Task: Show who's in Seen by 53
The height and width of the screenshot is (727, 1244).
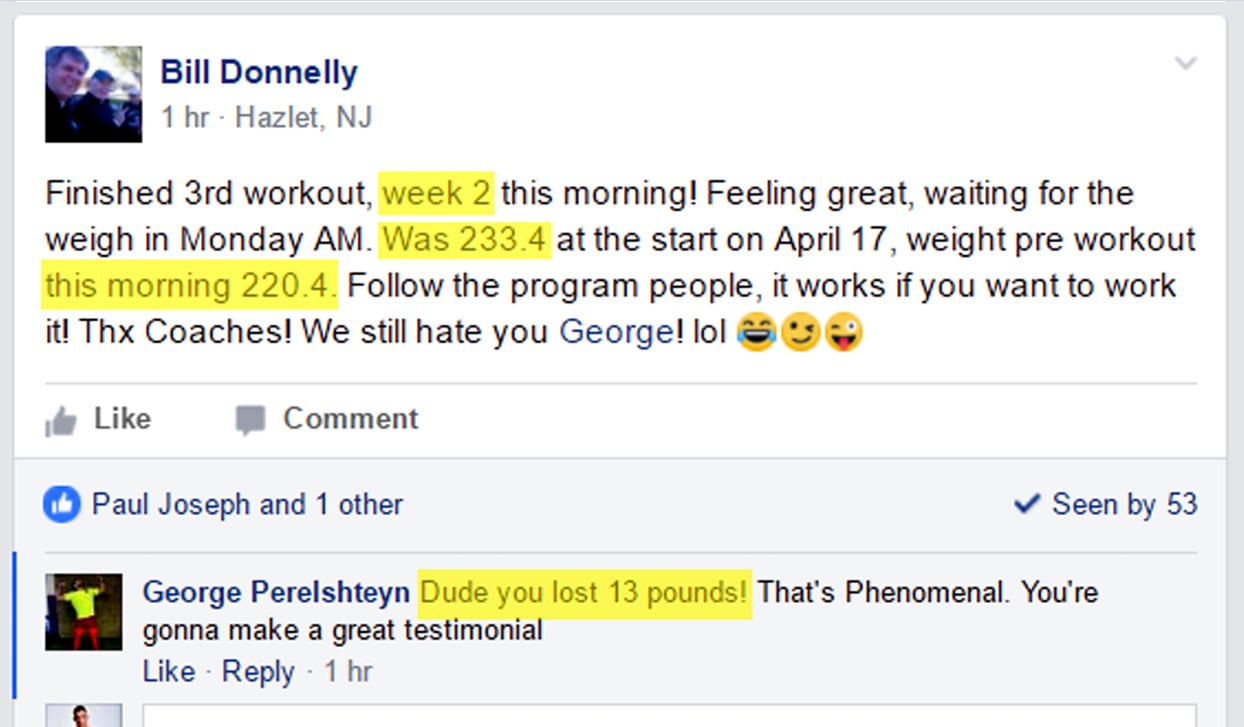Action: point(1123,504)
